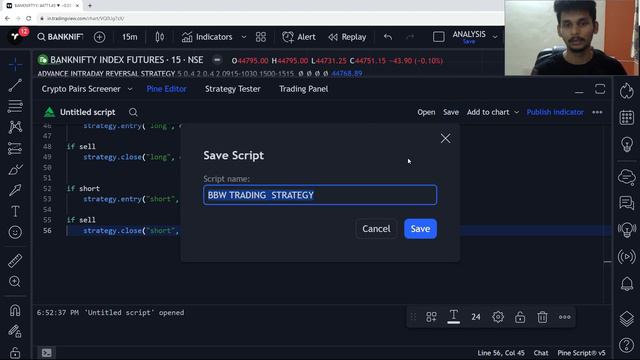The image size is (640, 360).
Task: Open the hotlists flame icon in right sidebar
Action: coord(627,91)
